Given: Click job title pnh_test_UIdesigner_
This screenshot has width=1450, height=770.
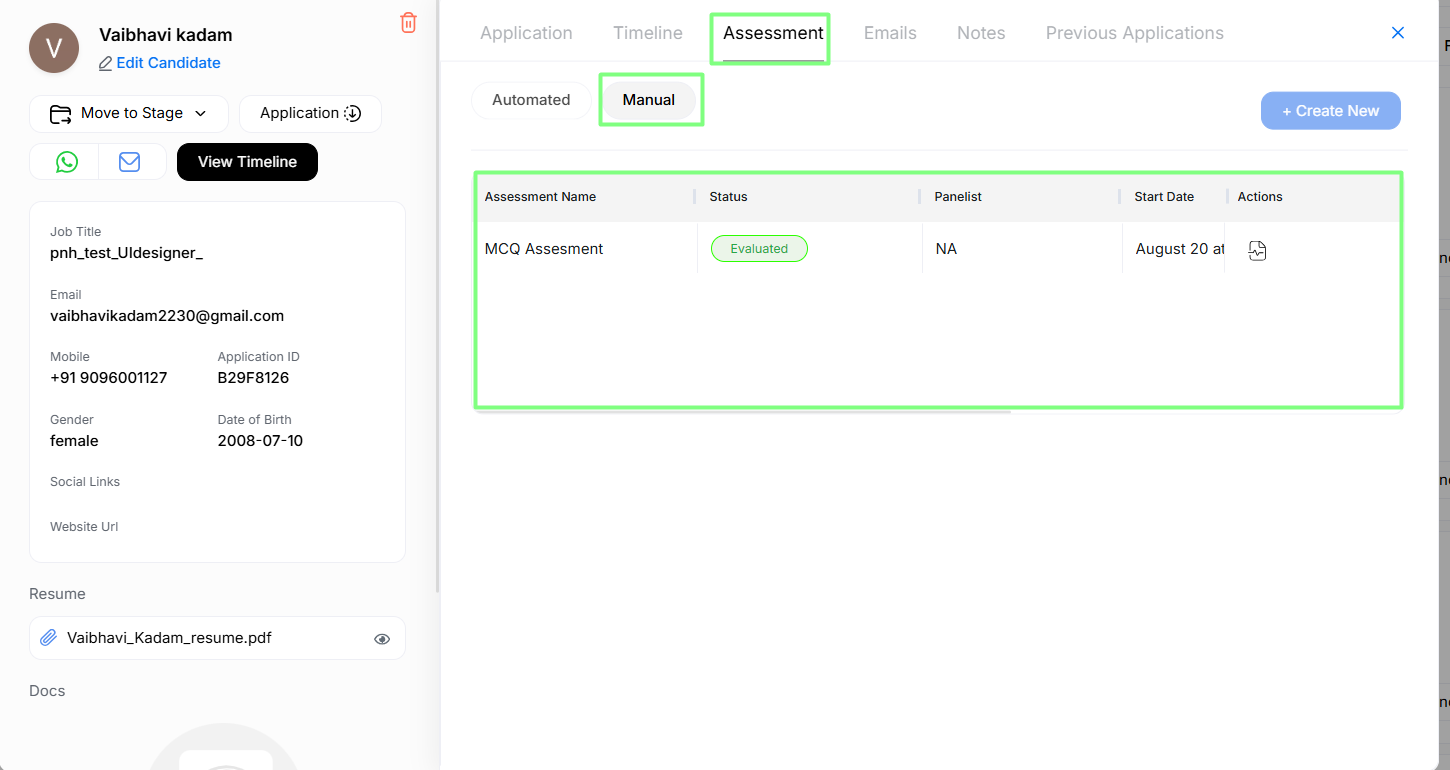Looking at the screenshot, I should pos(126,254).
